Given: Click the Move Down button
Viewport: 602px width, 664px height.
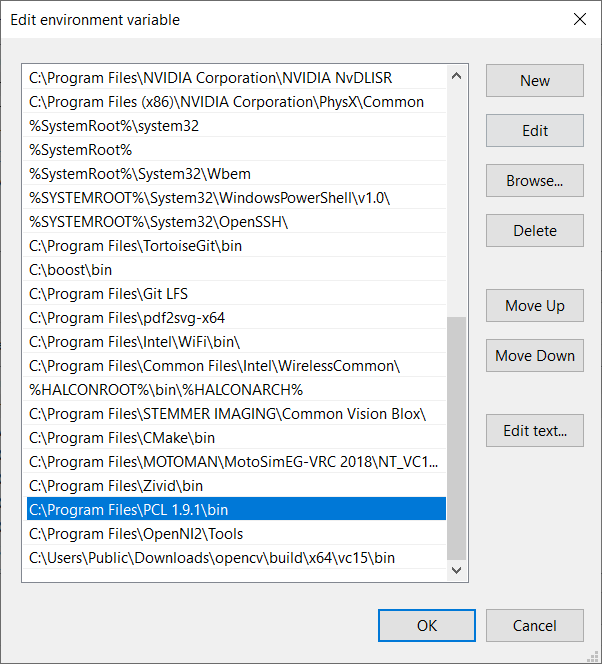Looking at the screenshot, I should coord(535,355).
